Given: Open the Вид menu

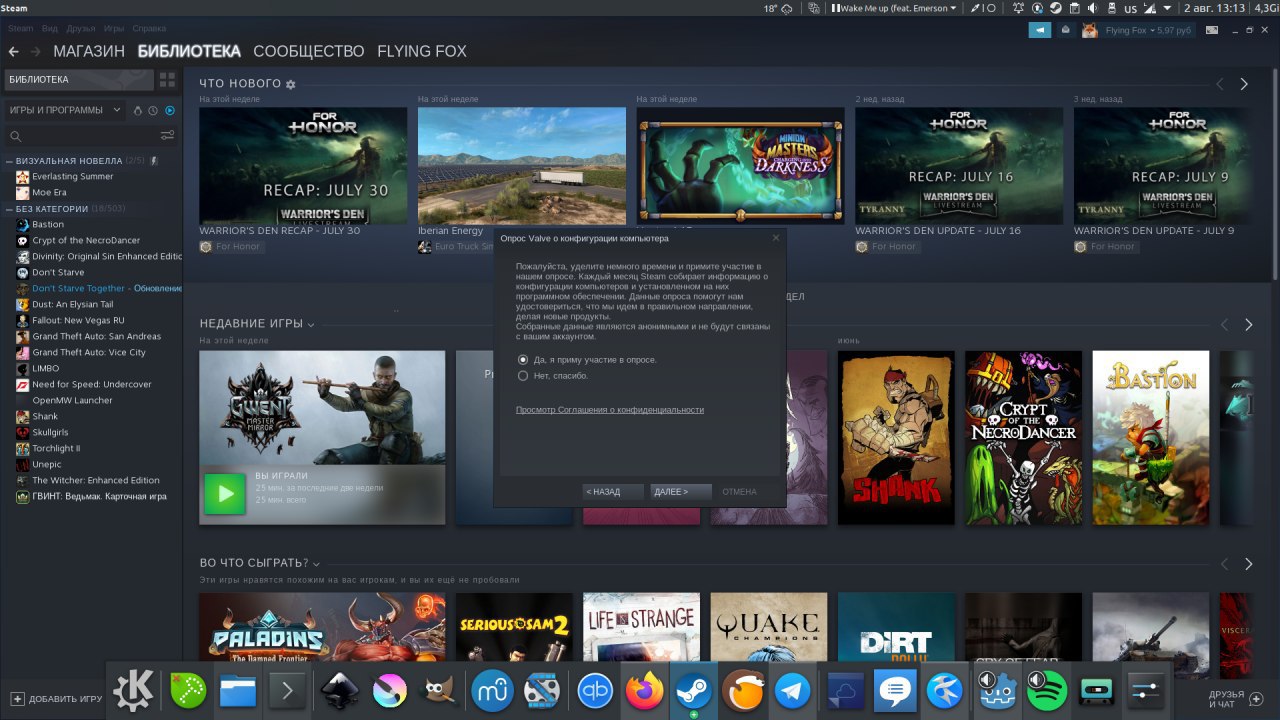Looking at the screenshot, I should point(50,29).
